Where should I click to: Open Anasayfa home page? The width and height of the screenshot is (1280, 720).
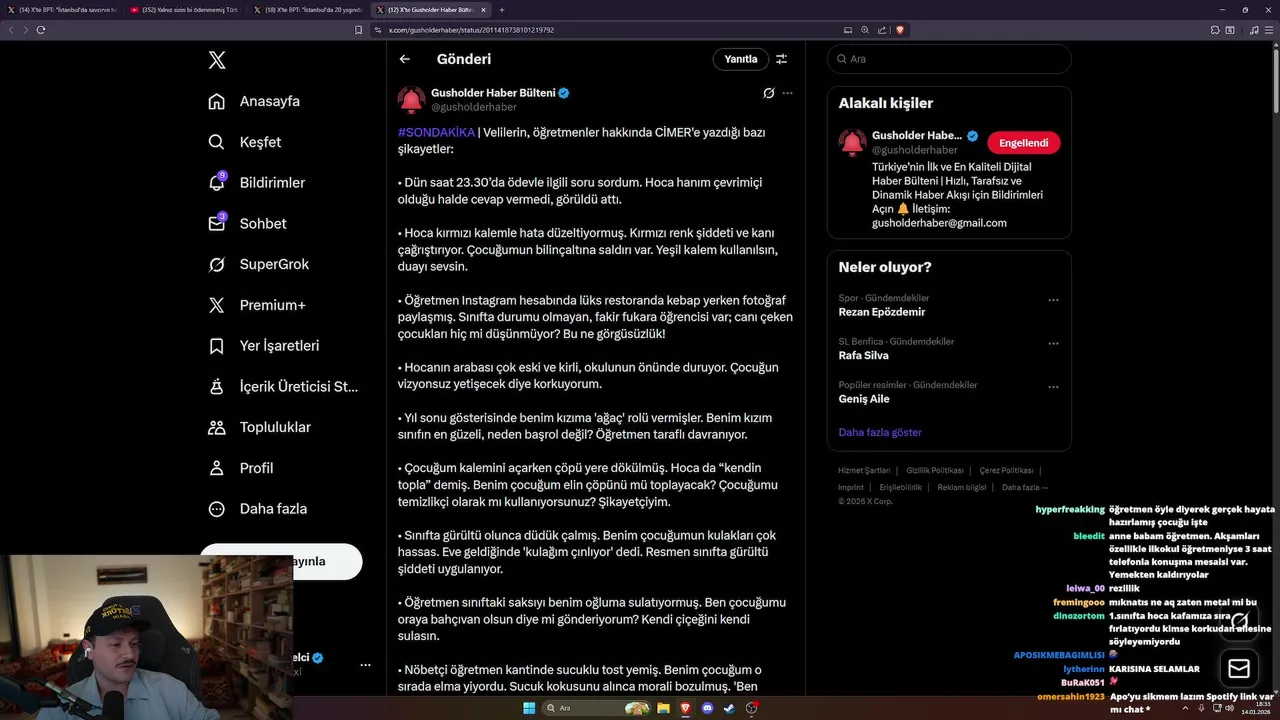pyautogui.click(x=254, y=101)
